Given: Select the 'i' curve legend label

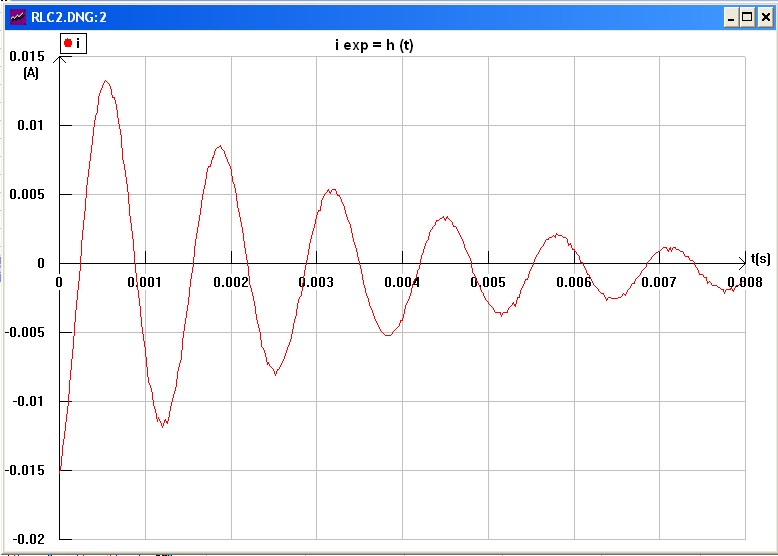Looking at the screenshot, I should pos(77,43).
